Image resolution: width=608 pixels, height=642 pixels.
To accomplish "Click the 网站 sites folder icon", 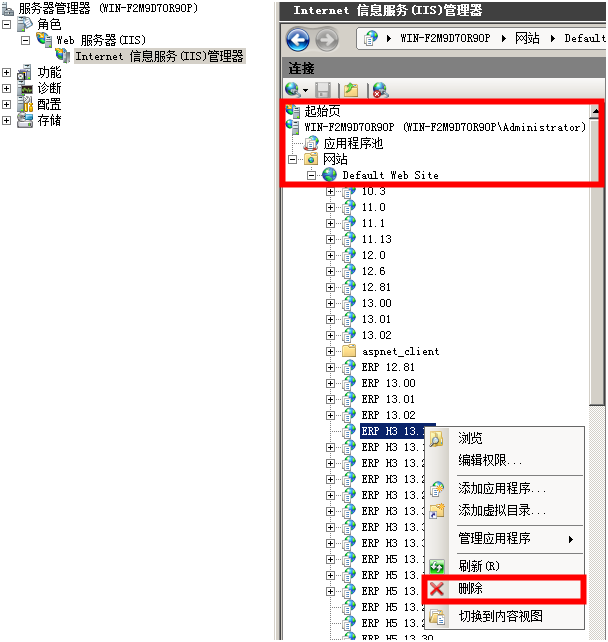I will 311,159.
